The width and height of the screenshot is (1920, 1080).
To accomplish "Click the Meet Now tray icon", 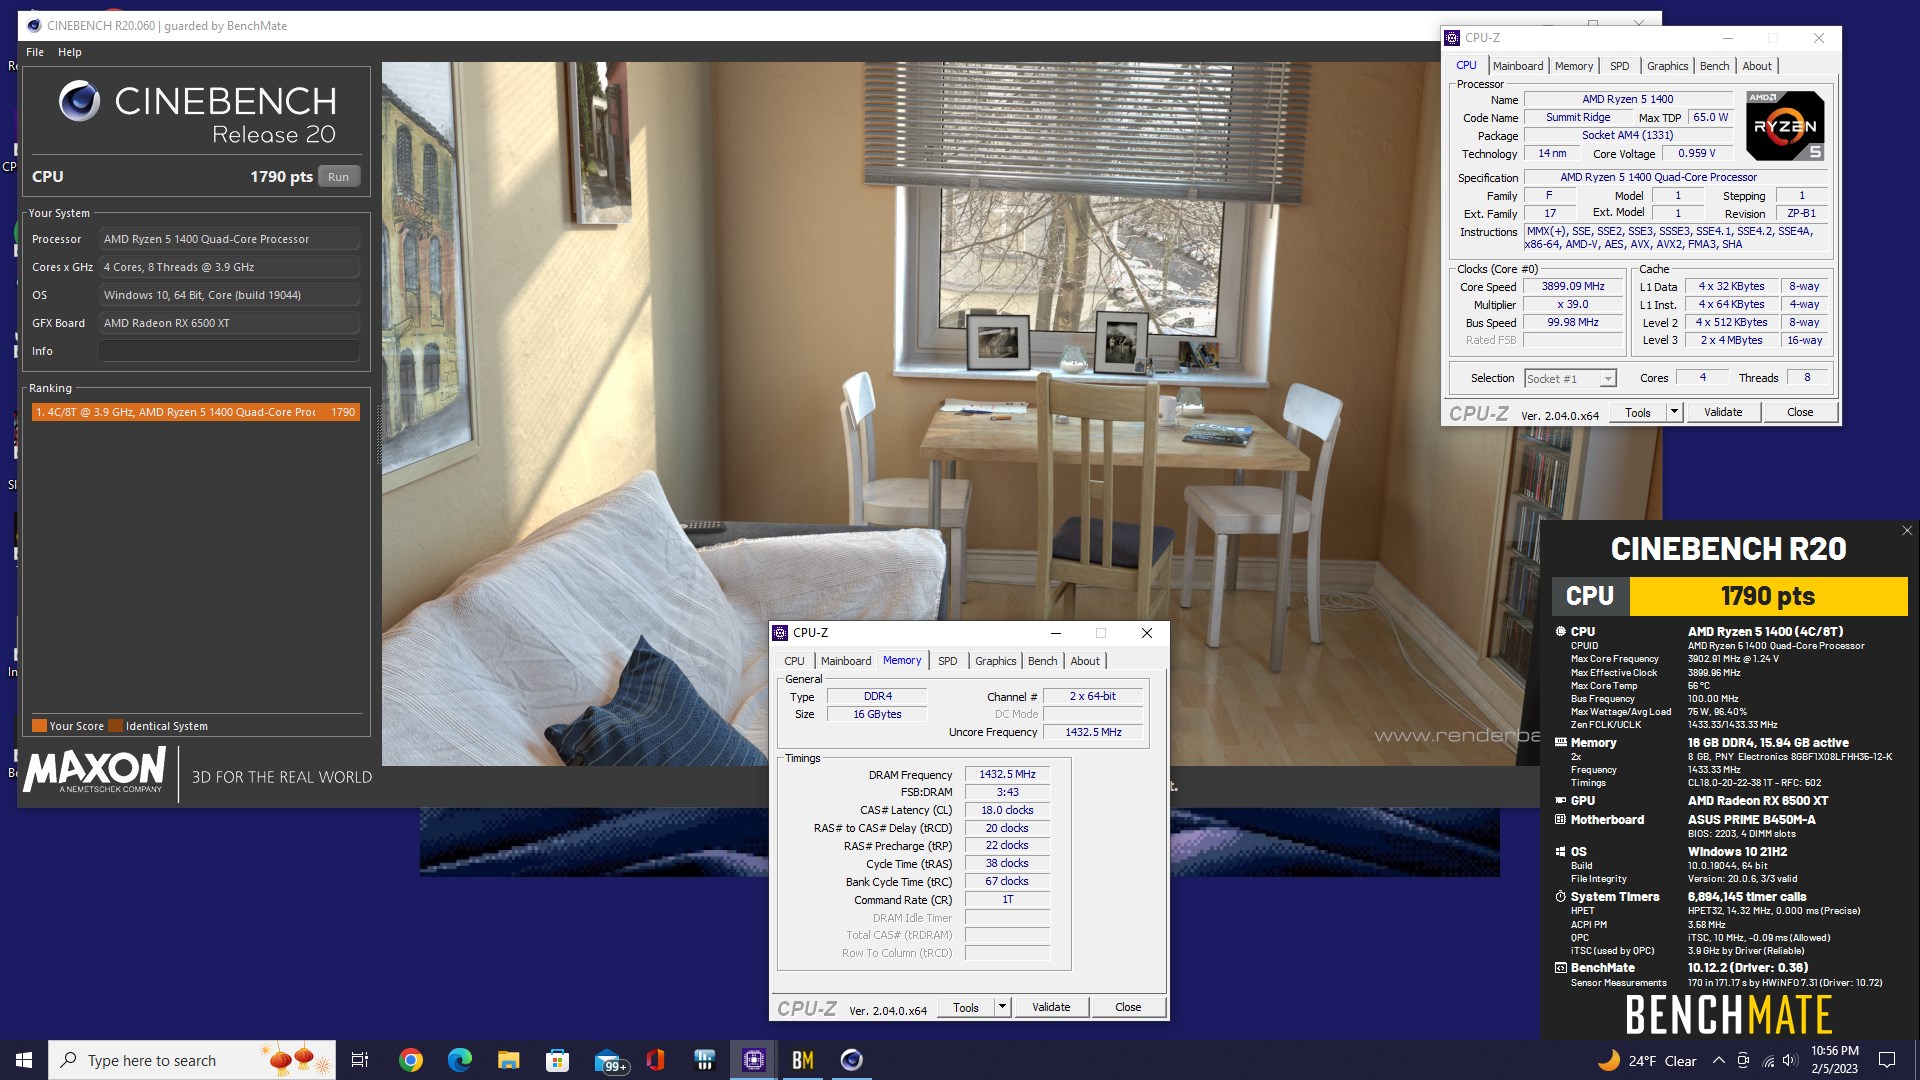I will (x=1743, y=1060).
